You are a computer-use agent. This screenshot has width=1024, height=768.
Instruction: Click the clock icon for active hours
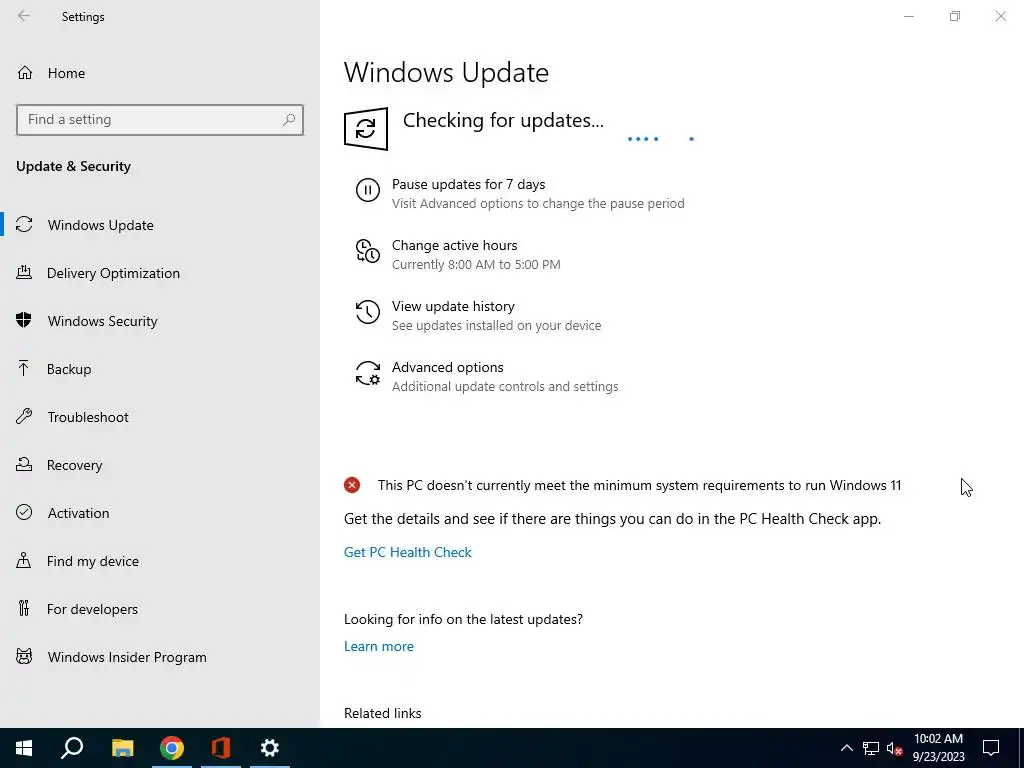[x=368, y=251]
